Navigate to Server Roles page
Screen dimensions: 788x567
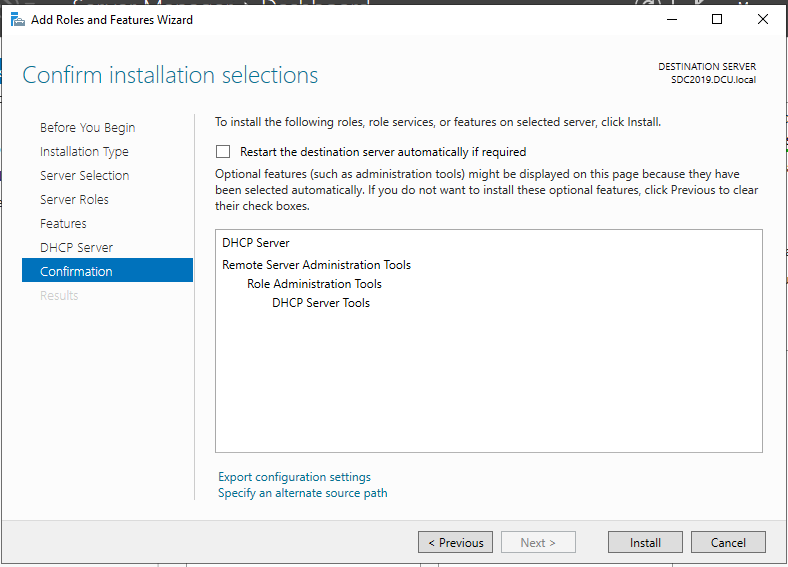[x=74, y=200]
